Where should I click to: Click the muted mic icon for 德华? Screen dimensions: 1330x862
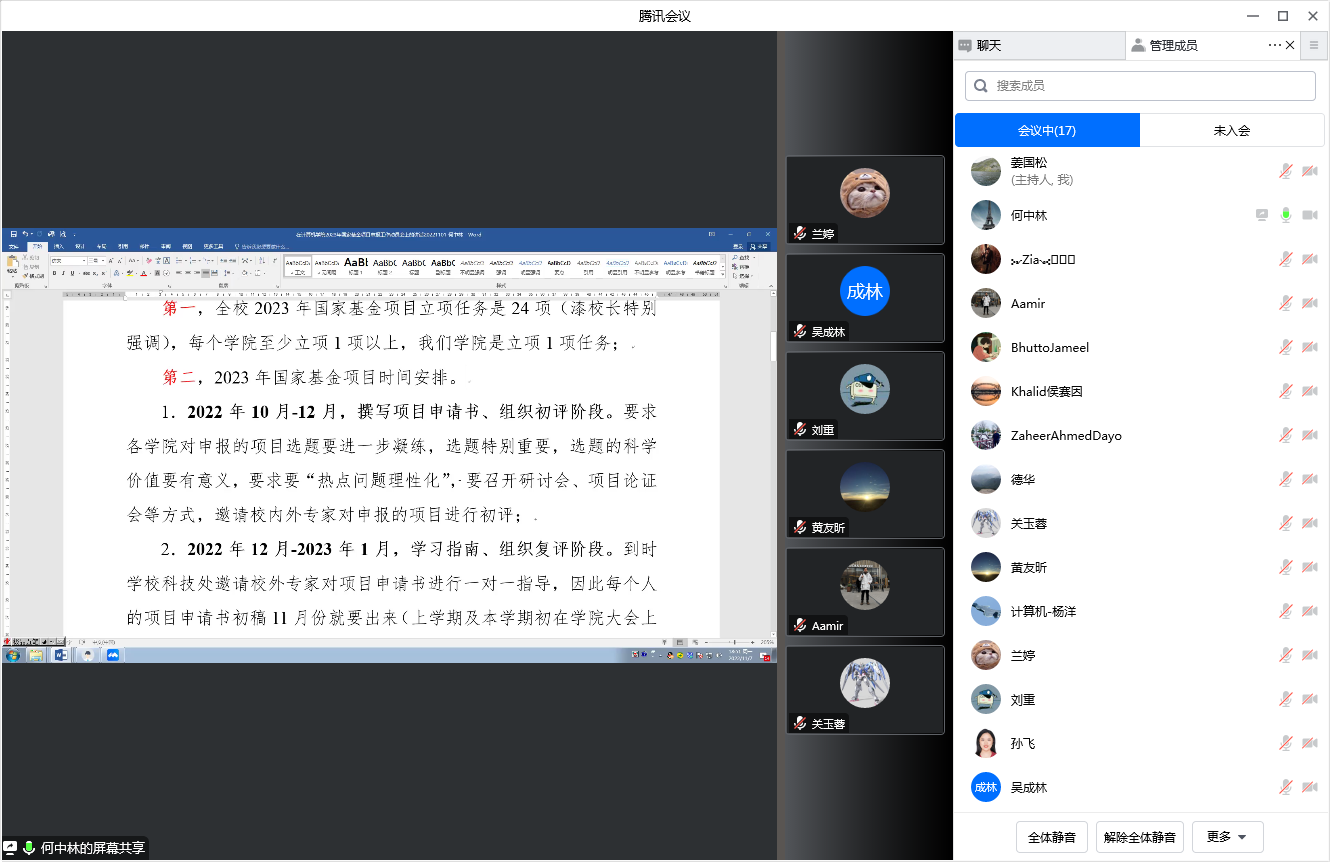click(x=1286, y=480)
